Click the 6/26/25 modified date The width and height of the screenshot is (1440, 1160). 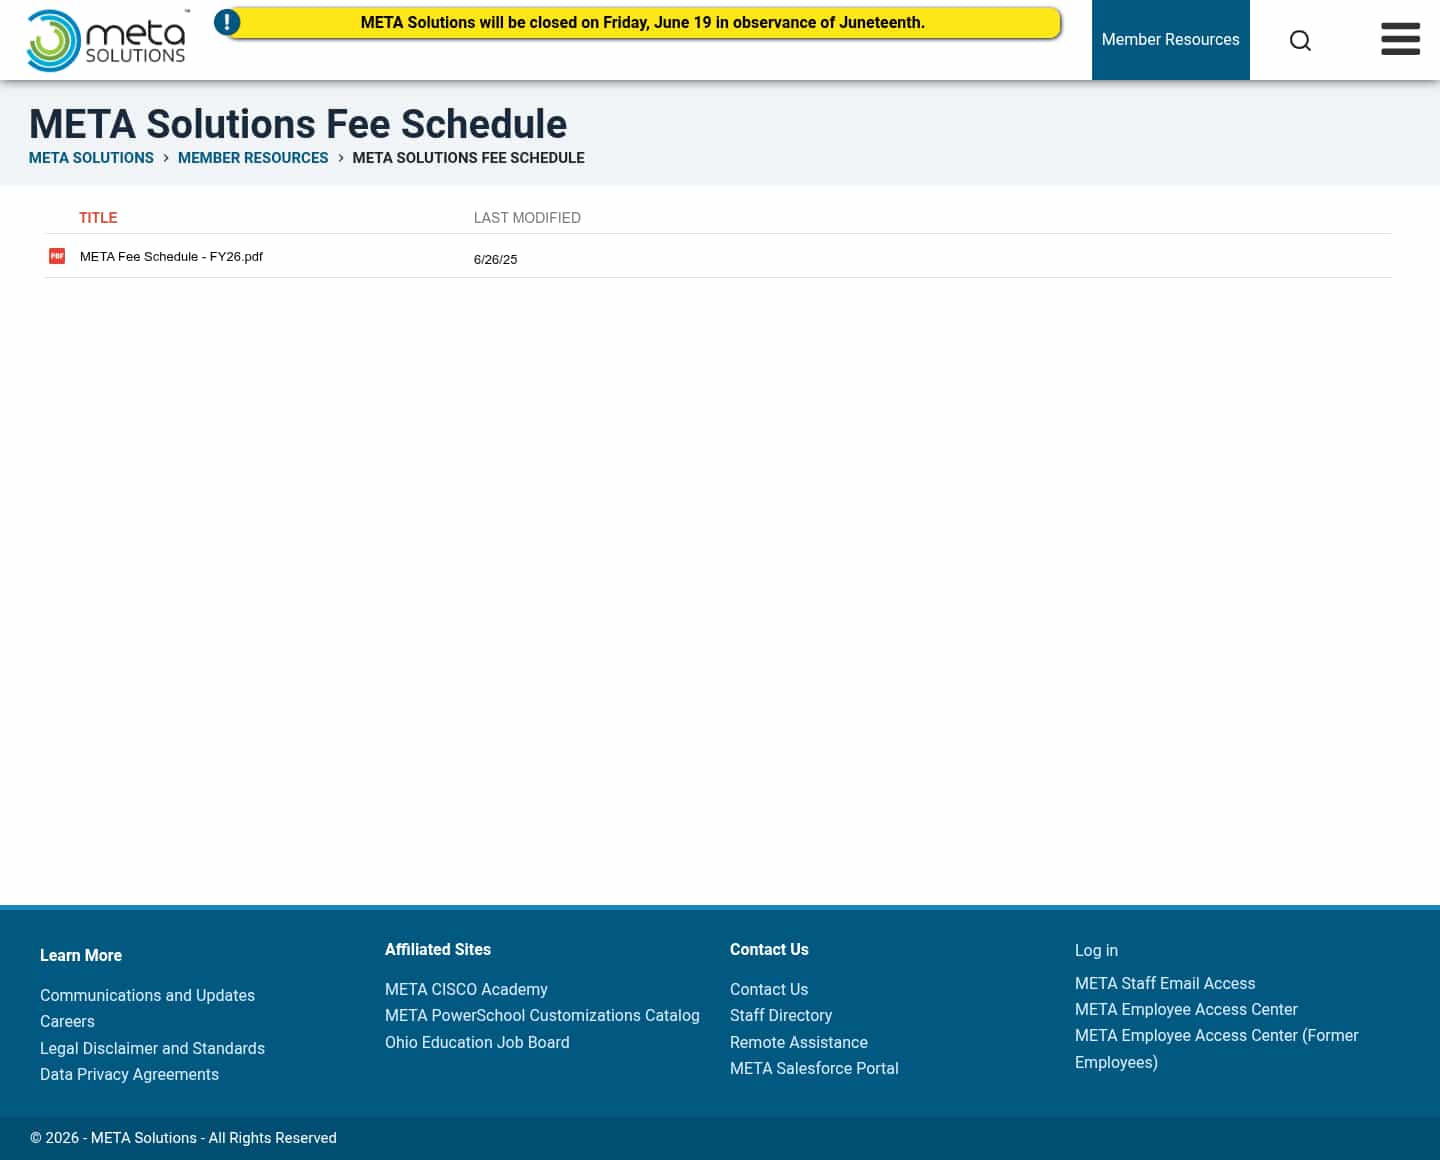[x=495, y=260]
